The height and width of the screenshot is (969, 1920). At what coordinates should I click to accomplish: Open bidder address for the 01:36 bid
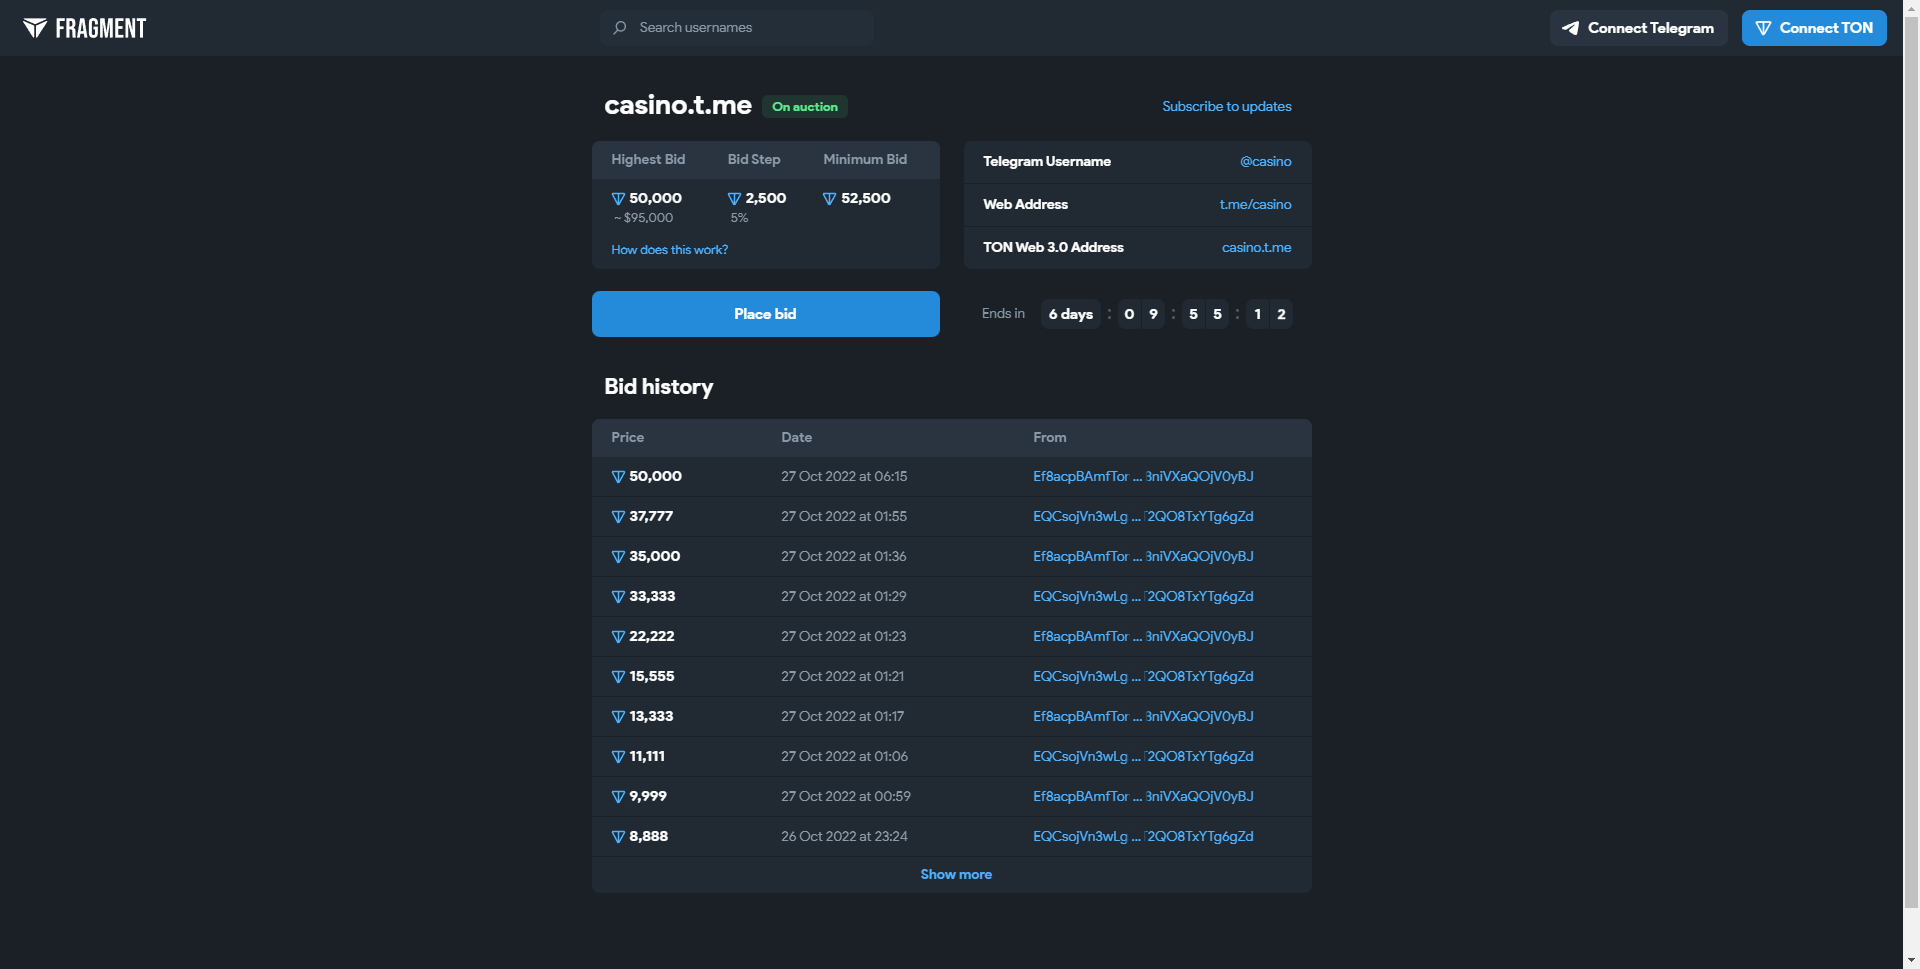click(x=1143, y=557)
